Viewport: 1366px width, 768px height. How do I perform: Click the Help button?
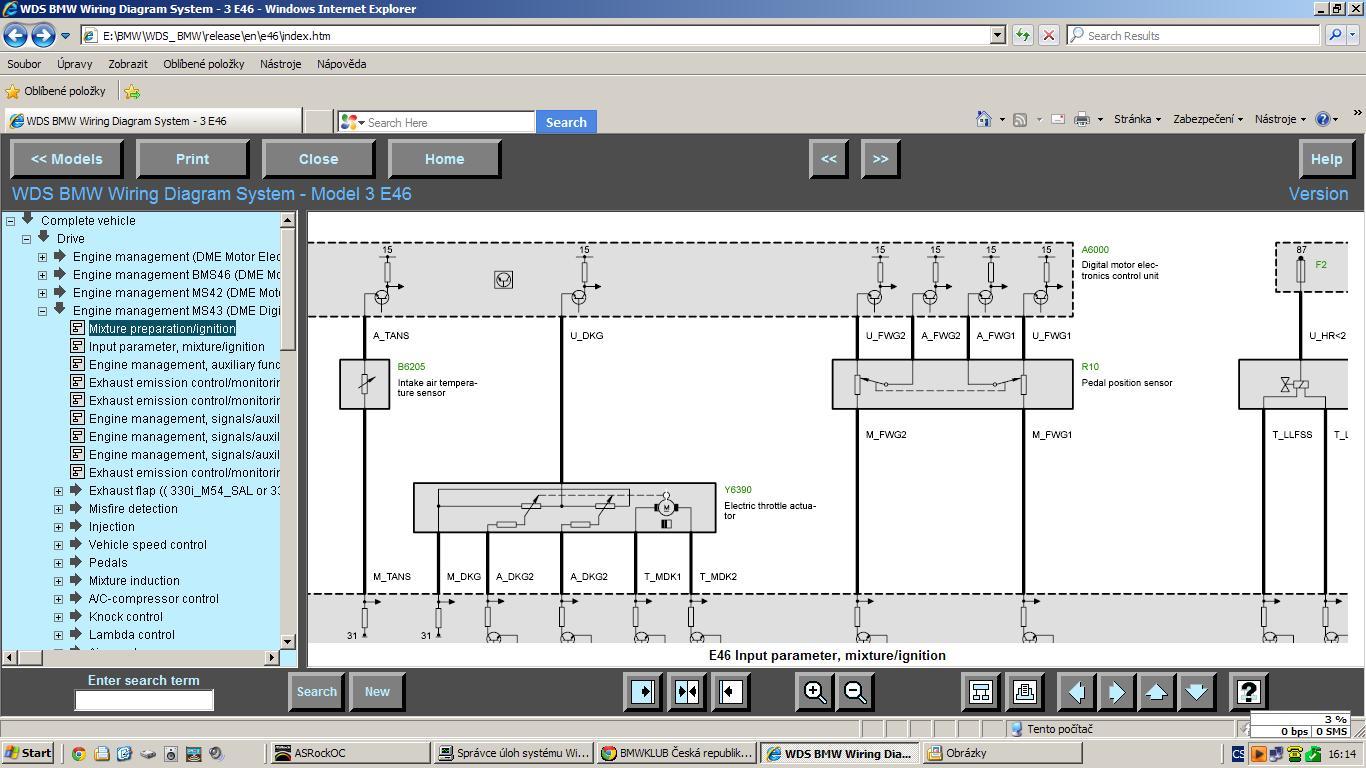click(1326, 159)
